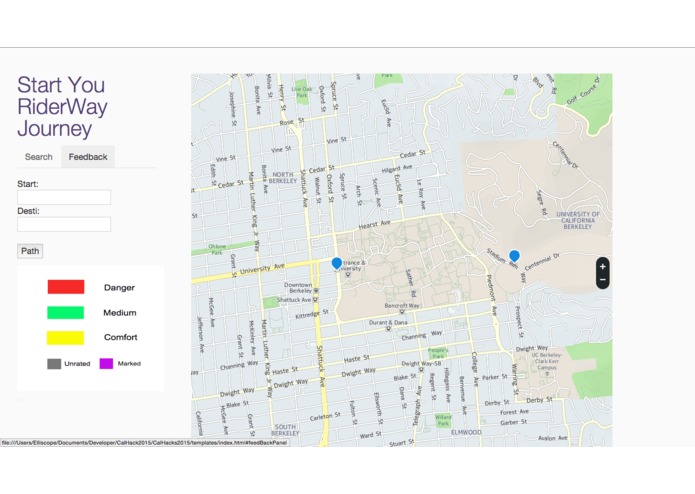Zoom in with the map plus button
The width and height of the screenshot is (695, 494).
[602, 266]
